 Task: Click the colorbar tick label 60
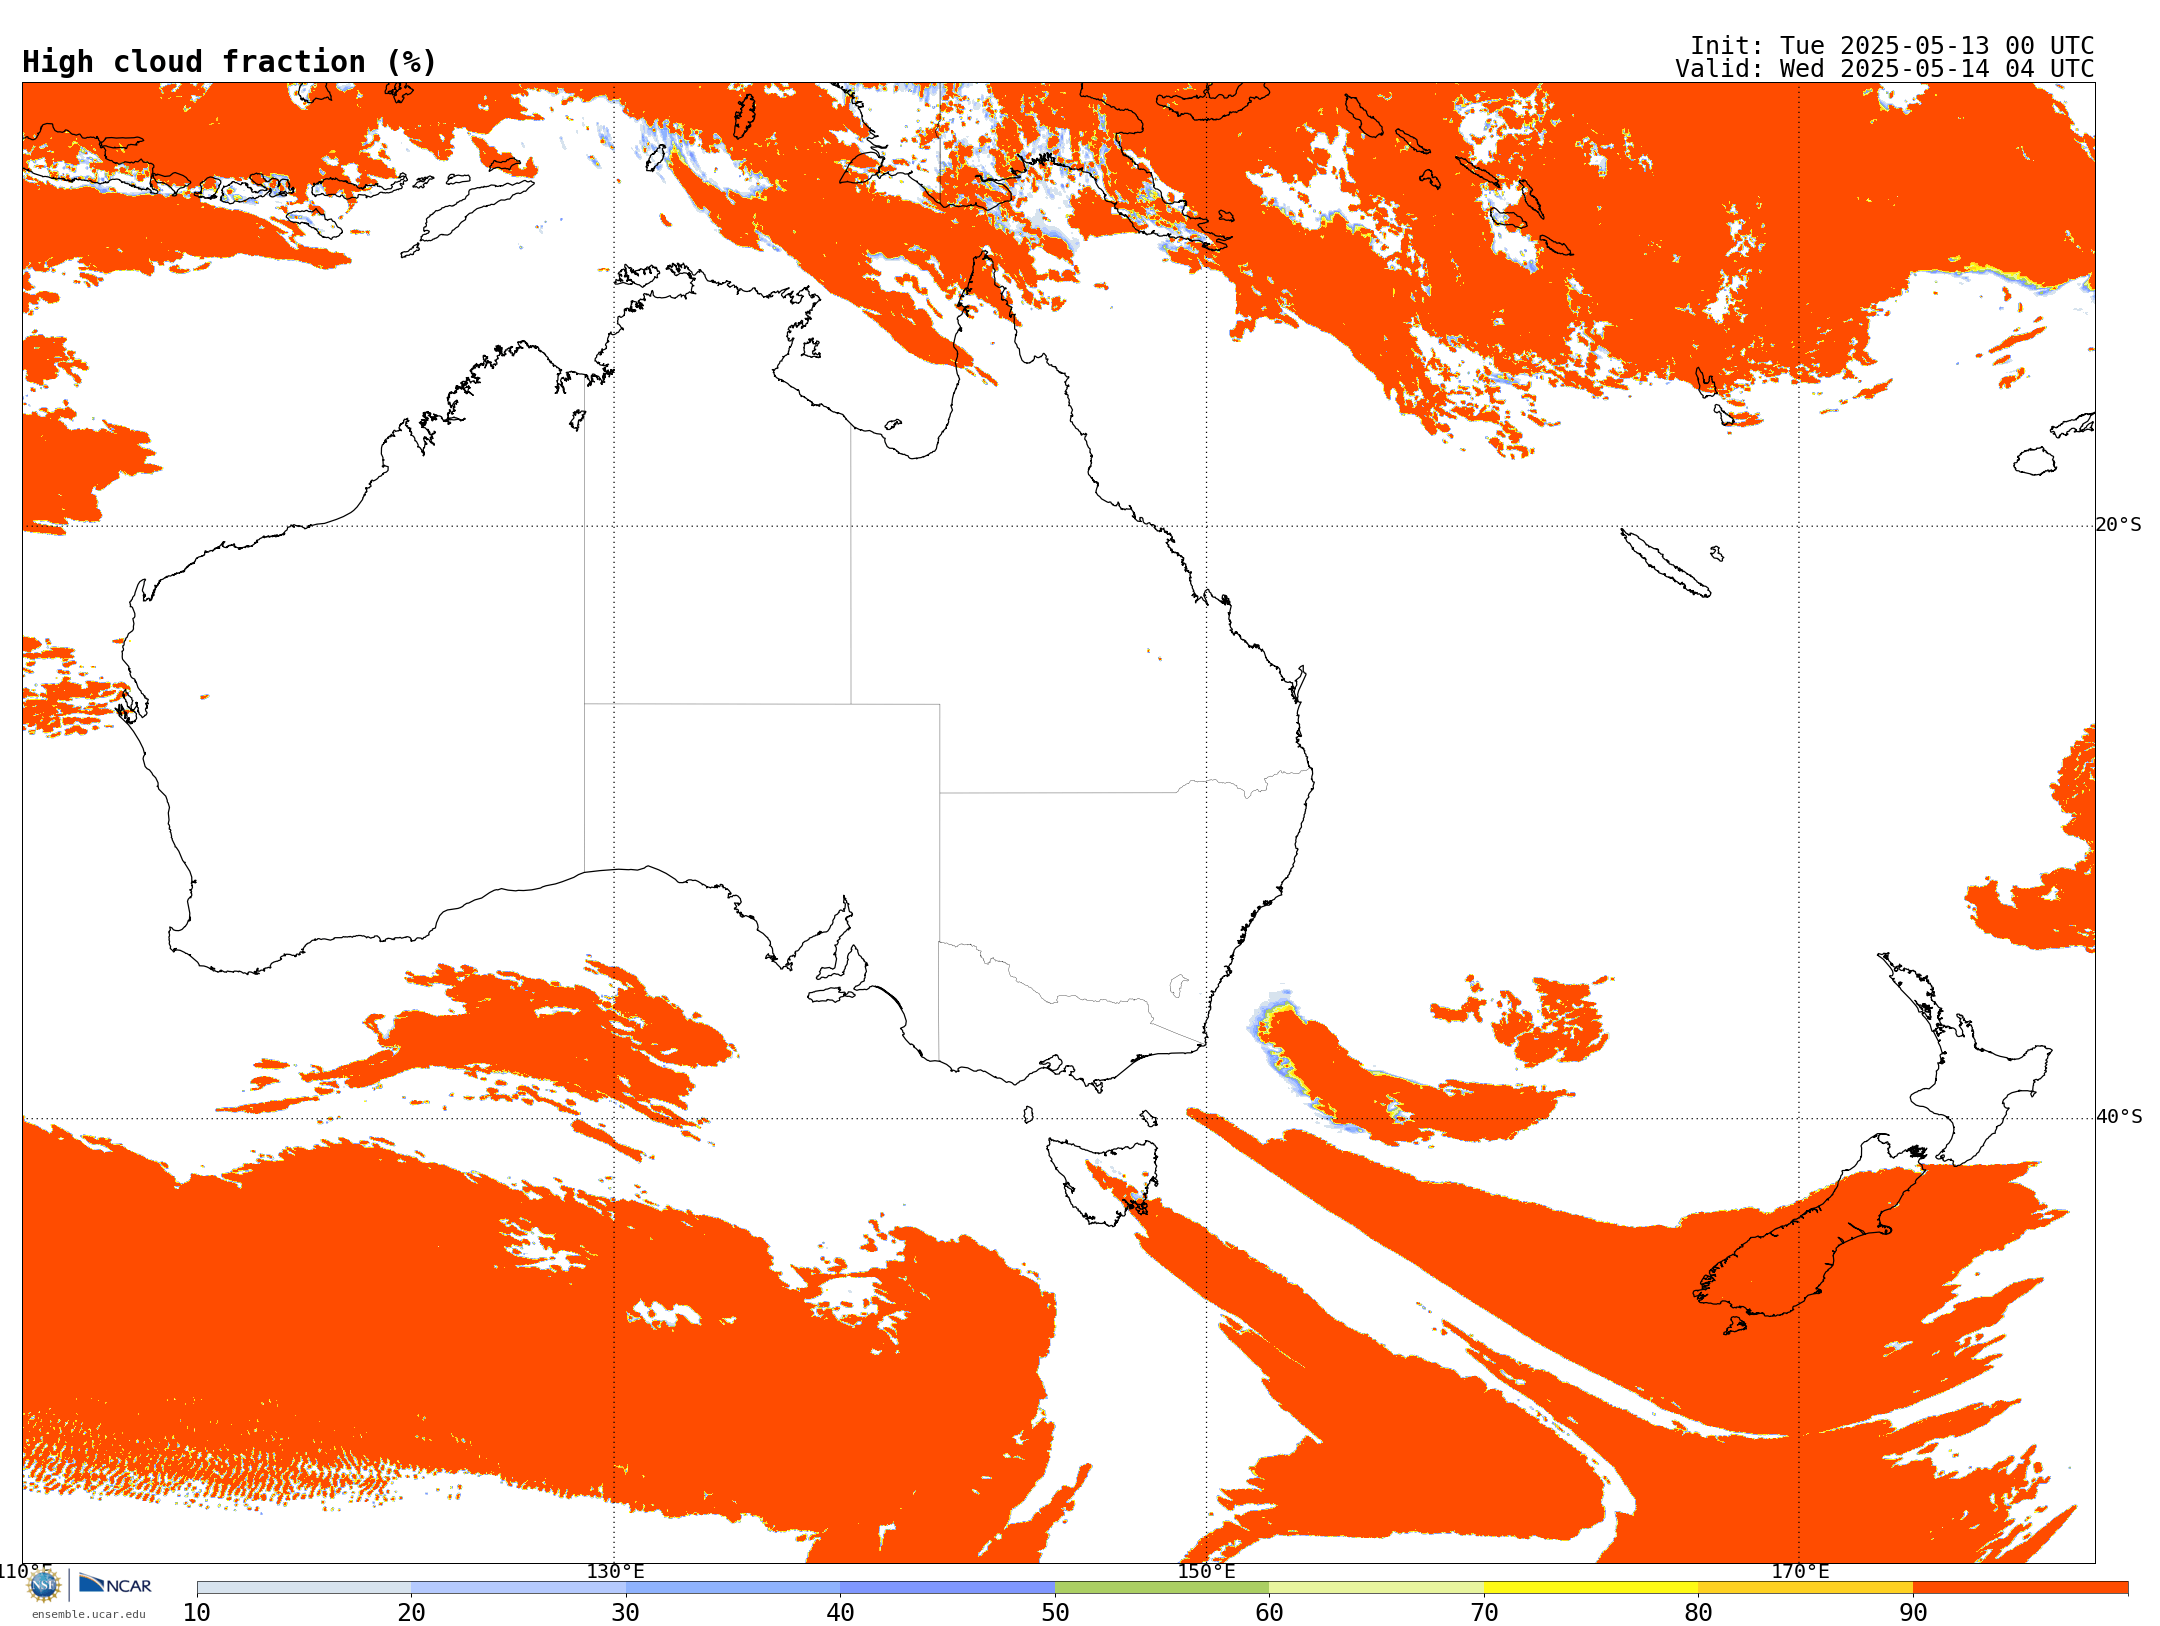[1269, 1613]
